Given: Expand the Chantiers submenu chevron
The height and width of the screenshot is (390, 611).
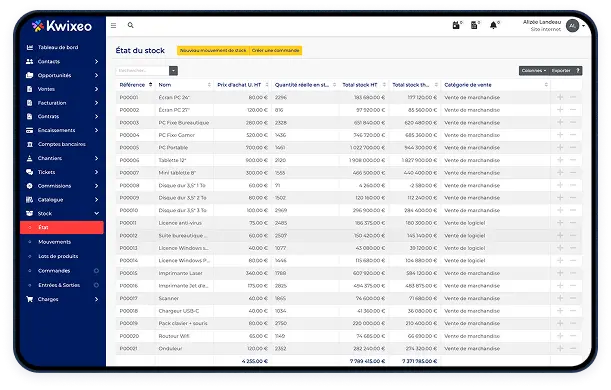Looking at the screenshot, I should click(96, 158).
